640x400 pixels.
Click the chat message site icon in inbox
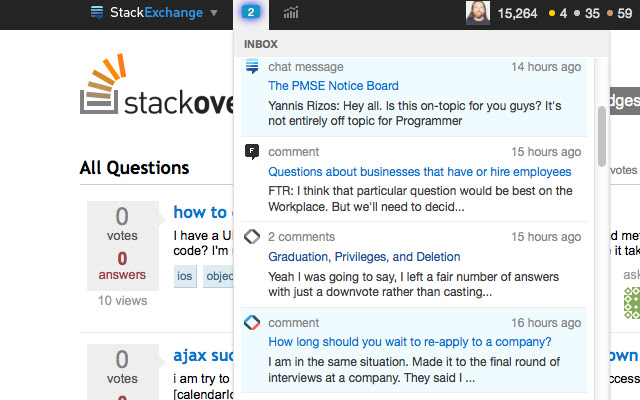pyautogui.click(x=252, y=66)
